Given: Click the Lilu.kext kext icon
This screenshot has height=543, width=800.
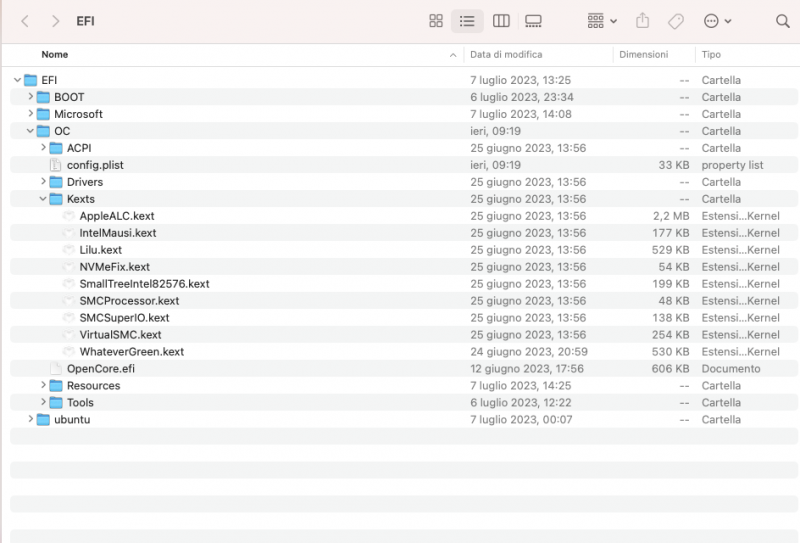Looking at the screenshot, I should point(68,250).
